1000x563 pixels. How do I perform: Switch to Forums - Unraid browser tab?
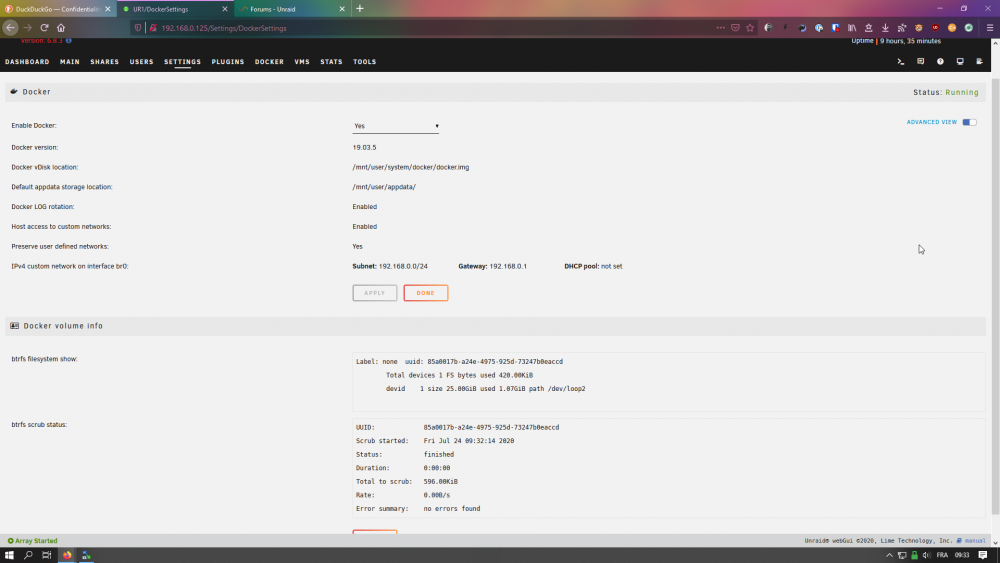pos(292,9)
